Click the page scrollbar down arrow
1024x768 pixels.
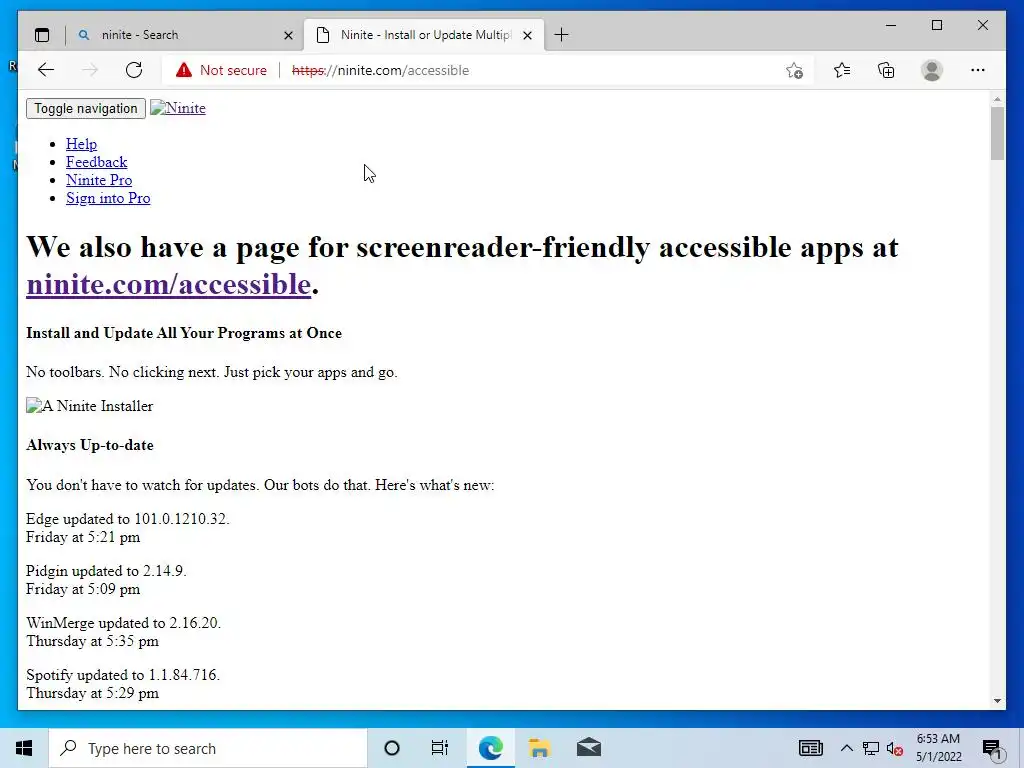(997, 701)
